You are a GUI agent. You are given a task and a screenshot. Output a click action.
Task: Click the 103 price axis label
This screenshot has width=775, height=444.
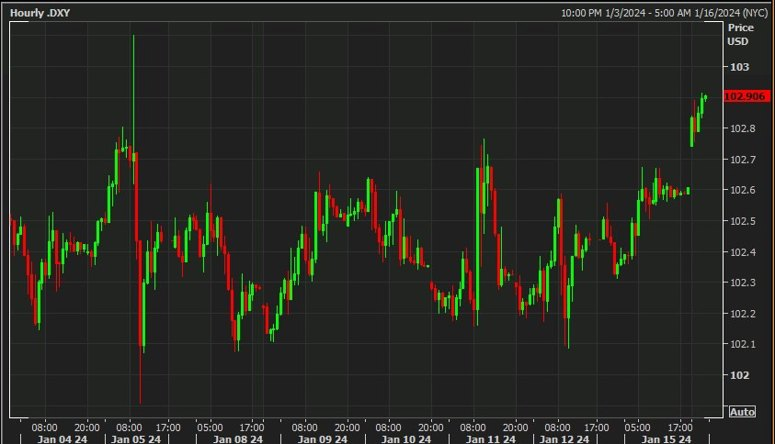[x=740, y=67]
